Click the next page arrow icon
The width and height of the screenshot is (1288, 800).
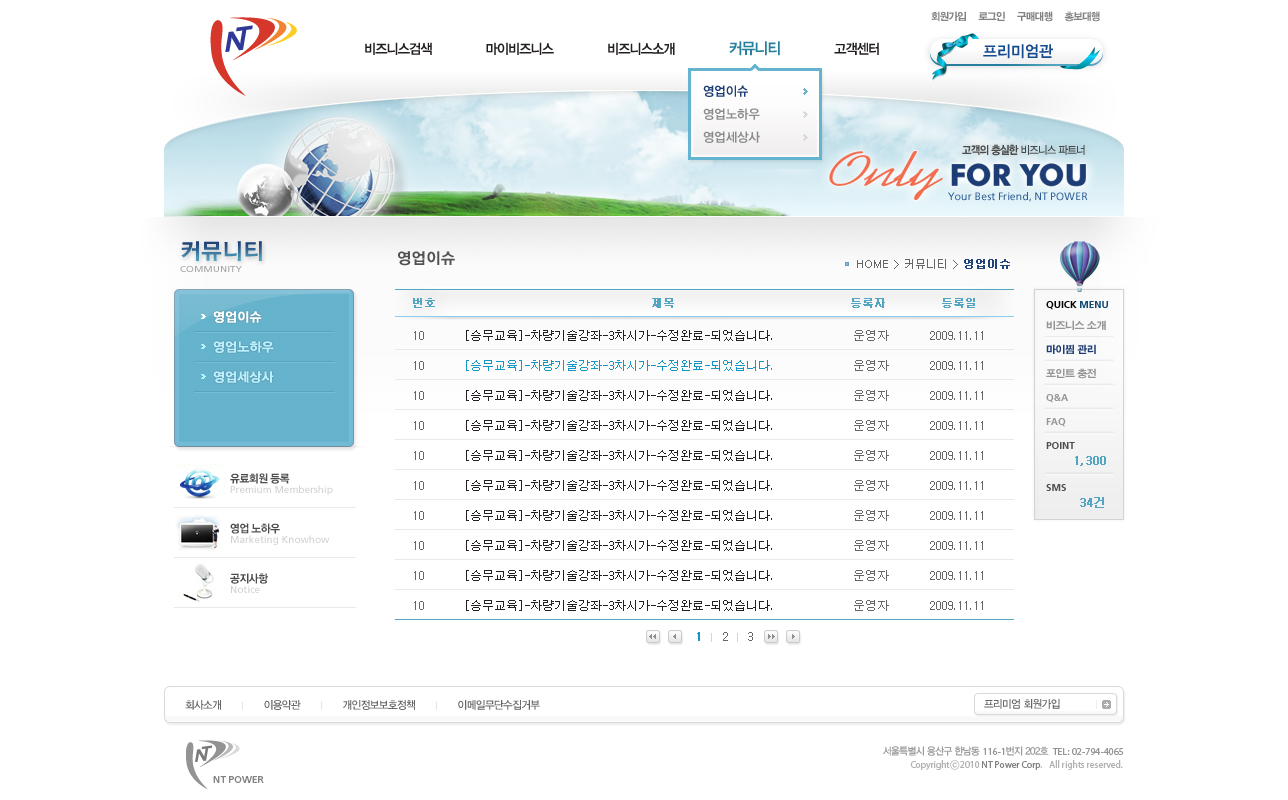793,637
